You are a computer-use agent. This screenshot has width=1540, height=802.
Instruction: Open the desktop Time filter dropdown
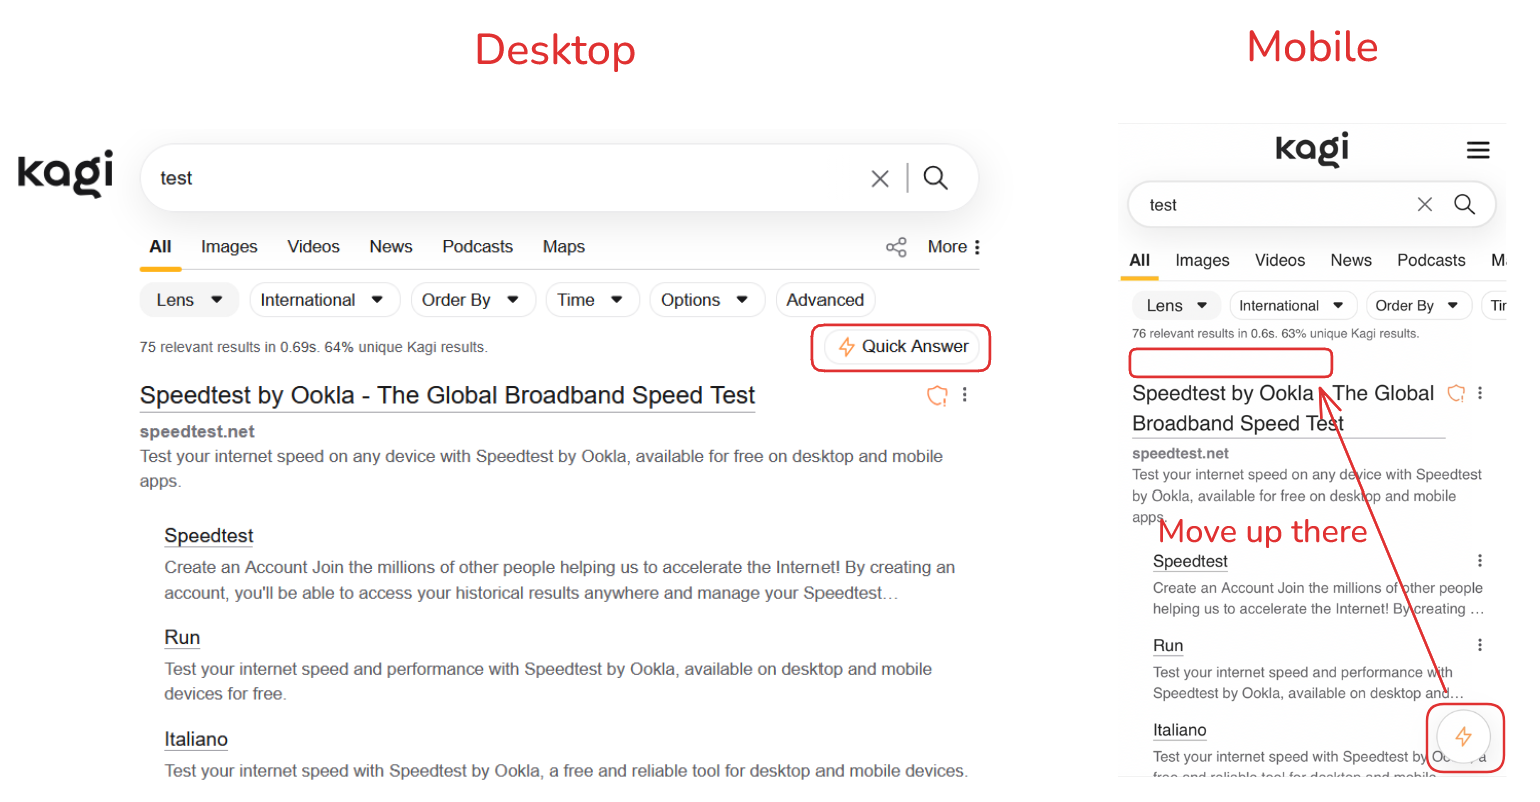click(x=591, y=300)
